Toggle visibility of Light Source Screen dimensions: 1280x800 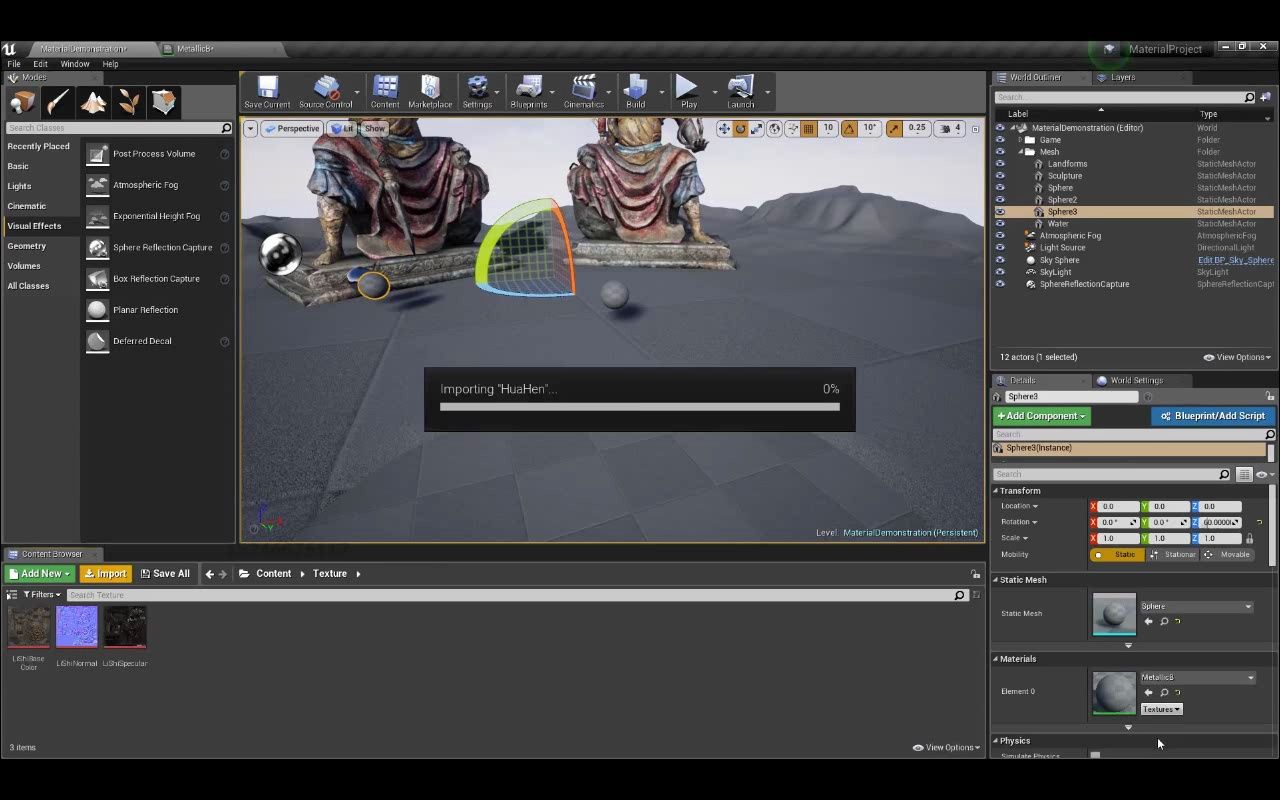tap(1000, 248)
